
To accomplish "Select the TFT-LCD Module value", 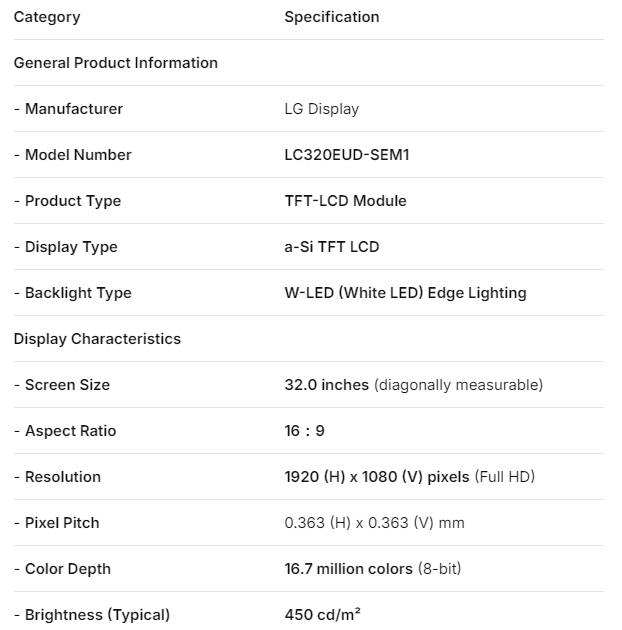I will pyautogui.click(x=345, y=201).
